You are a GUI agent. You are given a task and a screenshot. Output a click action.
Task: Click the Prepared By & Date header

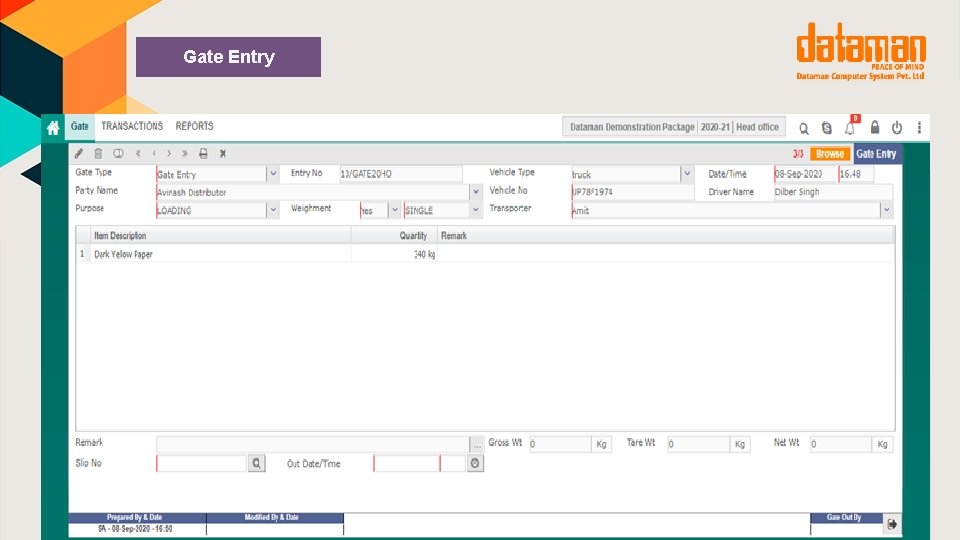point(137,517)
